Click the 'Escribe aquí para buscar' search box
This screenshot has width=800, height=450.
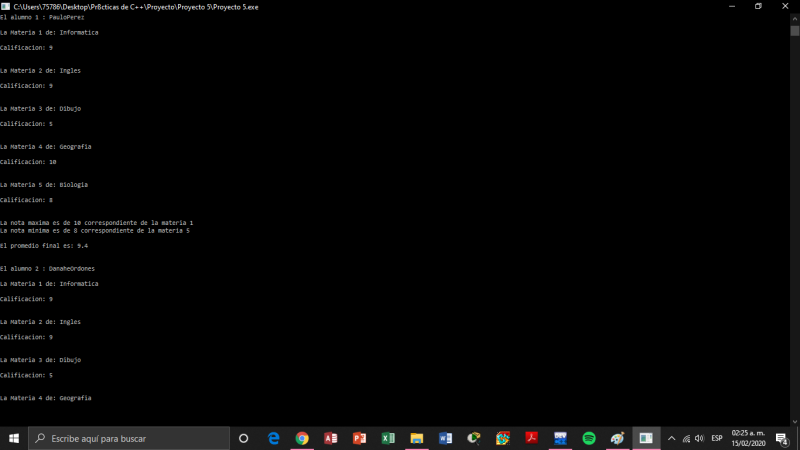click(x=130, y=438)
